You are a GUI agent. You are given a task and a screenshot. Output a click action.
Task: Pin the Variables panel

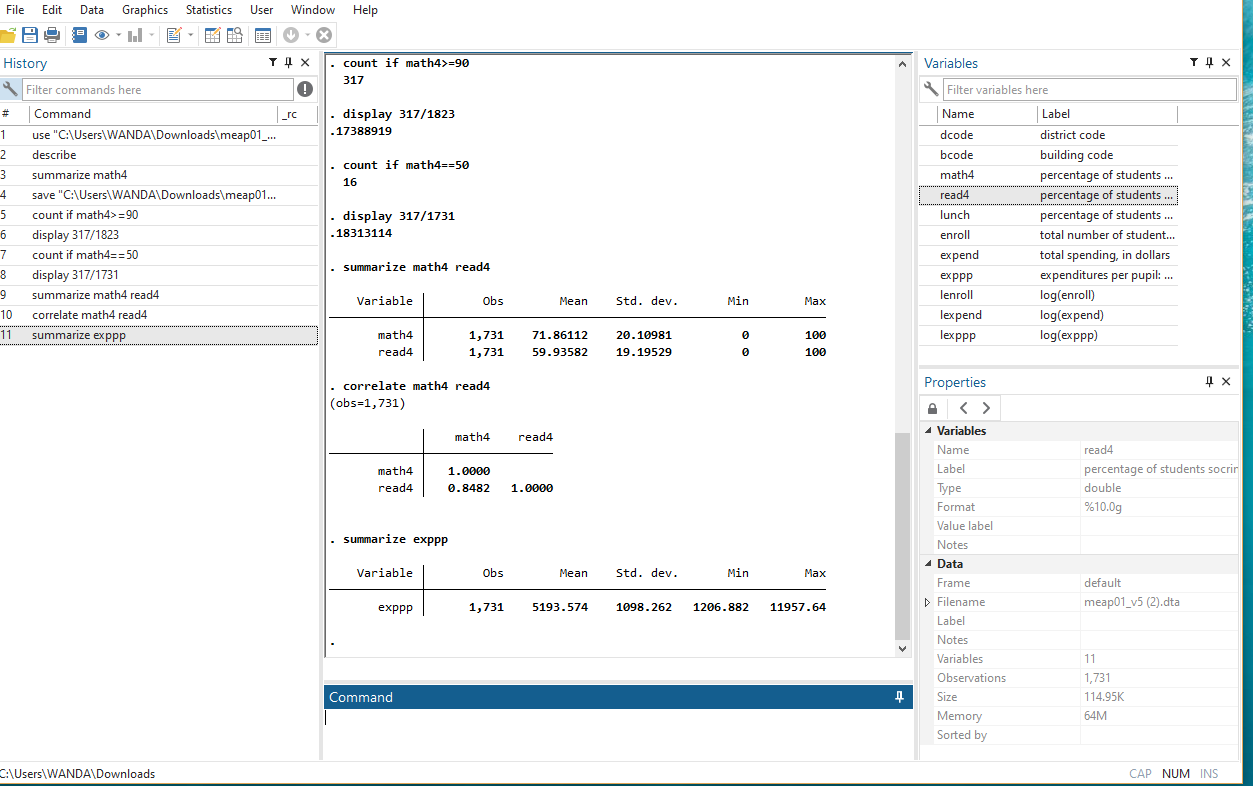coord(1210,63)
